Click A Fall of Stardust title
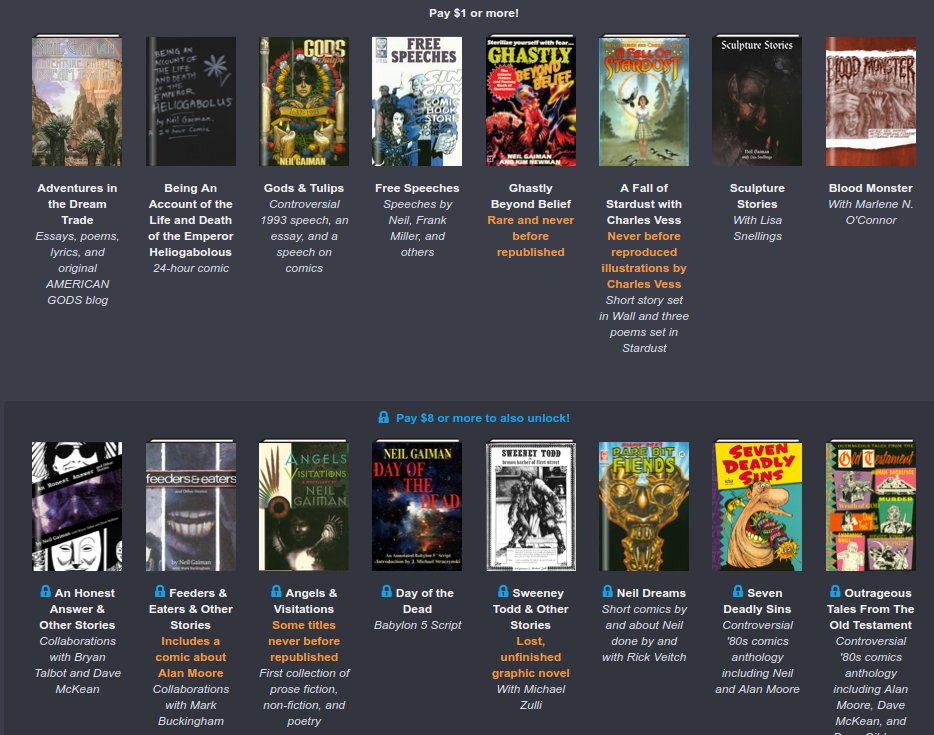The image size is (934, 735). coord(644,204)
